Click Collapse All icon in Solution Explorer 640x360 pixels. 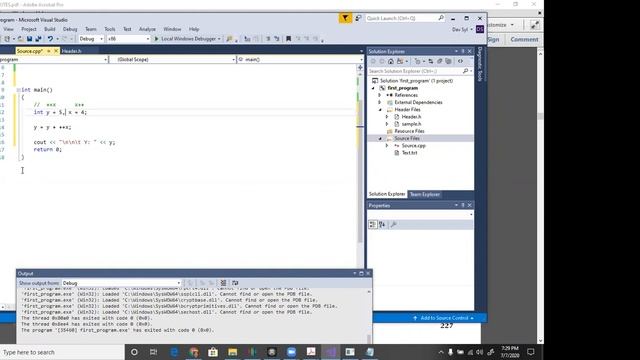click(440, 61)
